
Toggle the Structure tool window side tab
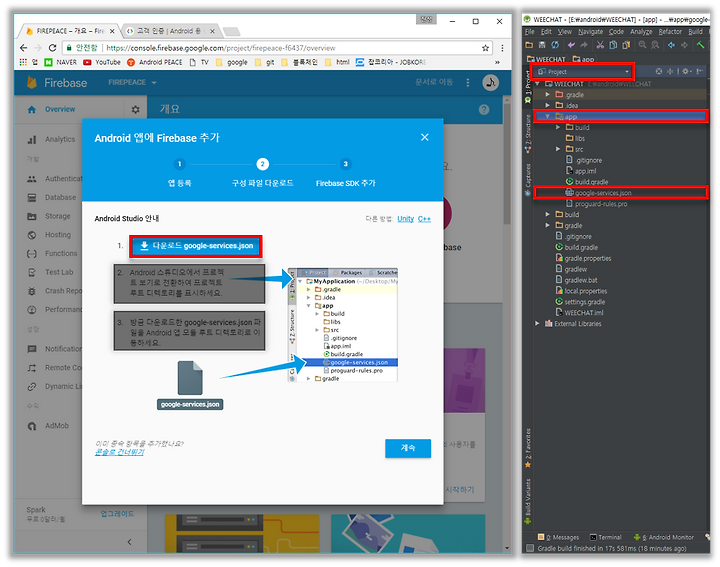(528, 132)
